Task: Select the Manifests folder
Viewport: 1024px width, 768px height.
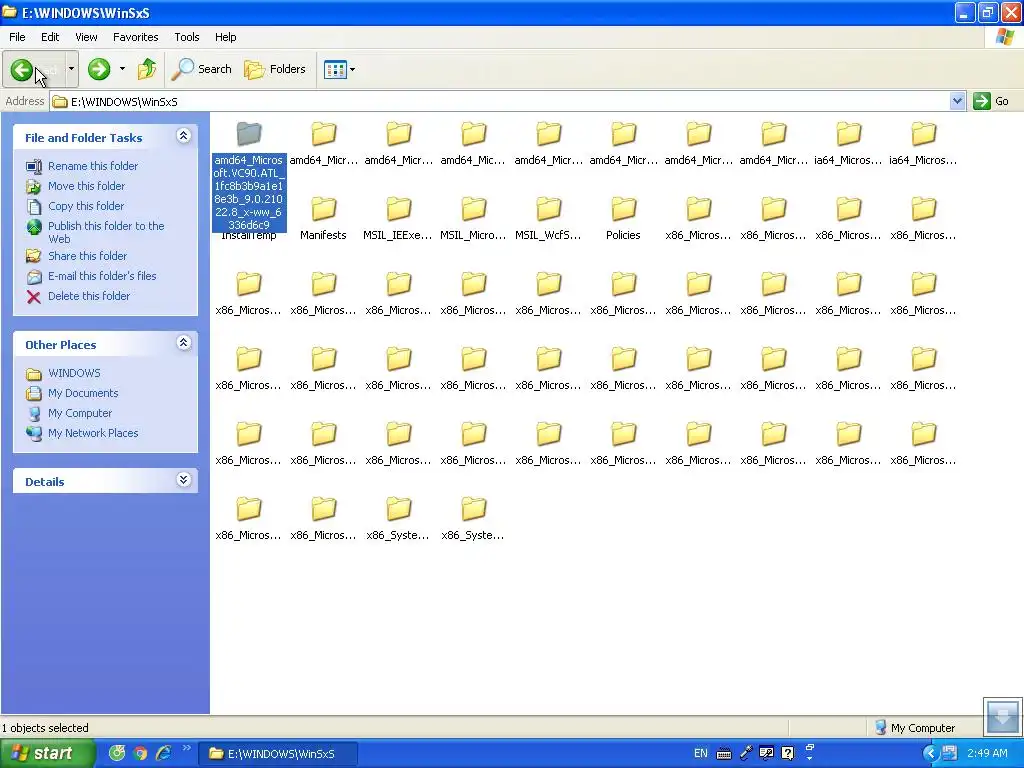Action: click(x=323, y=219)
